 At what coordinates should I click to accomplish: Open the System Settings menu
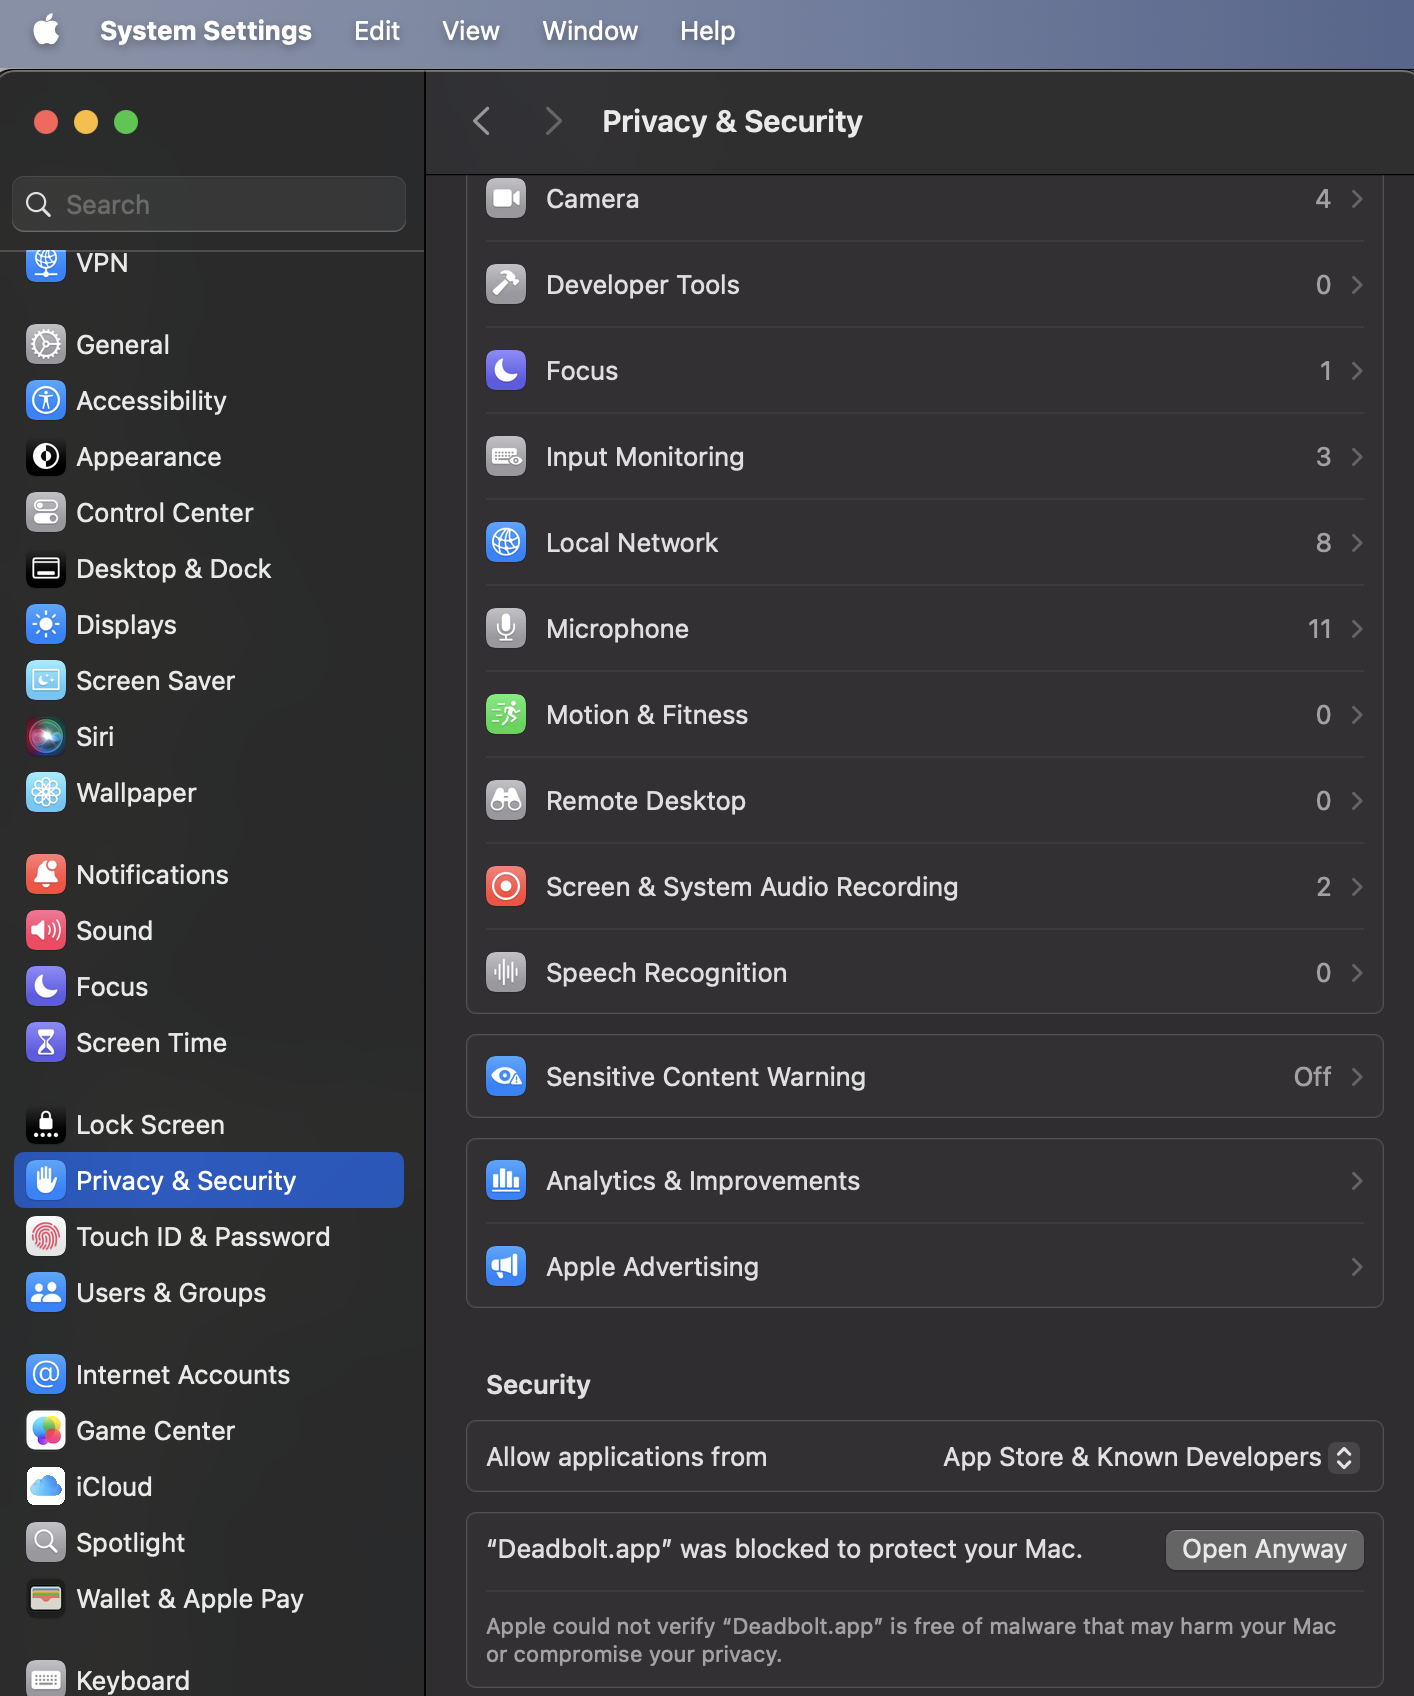click(x=206, y=31)
